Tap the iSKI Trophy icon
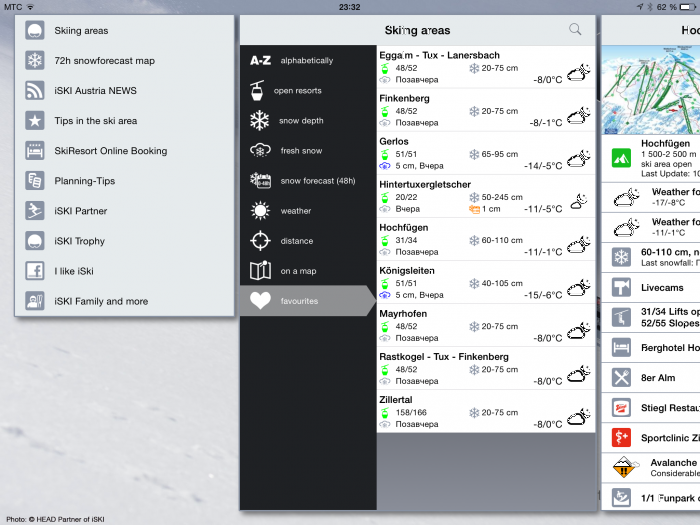 pyautogui.click(x=35, y=241)
